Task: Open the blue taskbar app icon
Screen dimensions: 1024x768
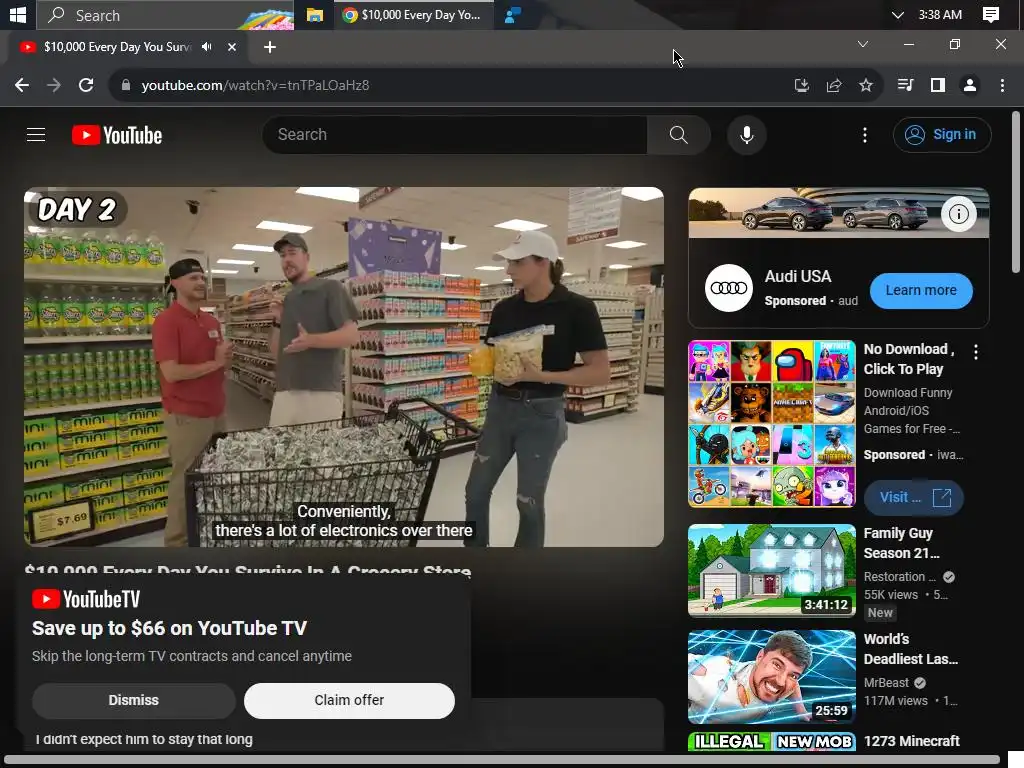Action: (513, 15)
